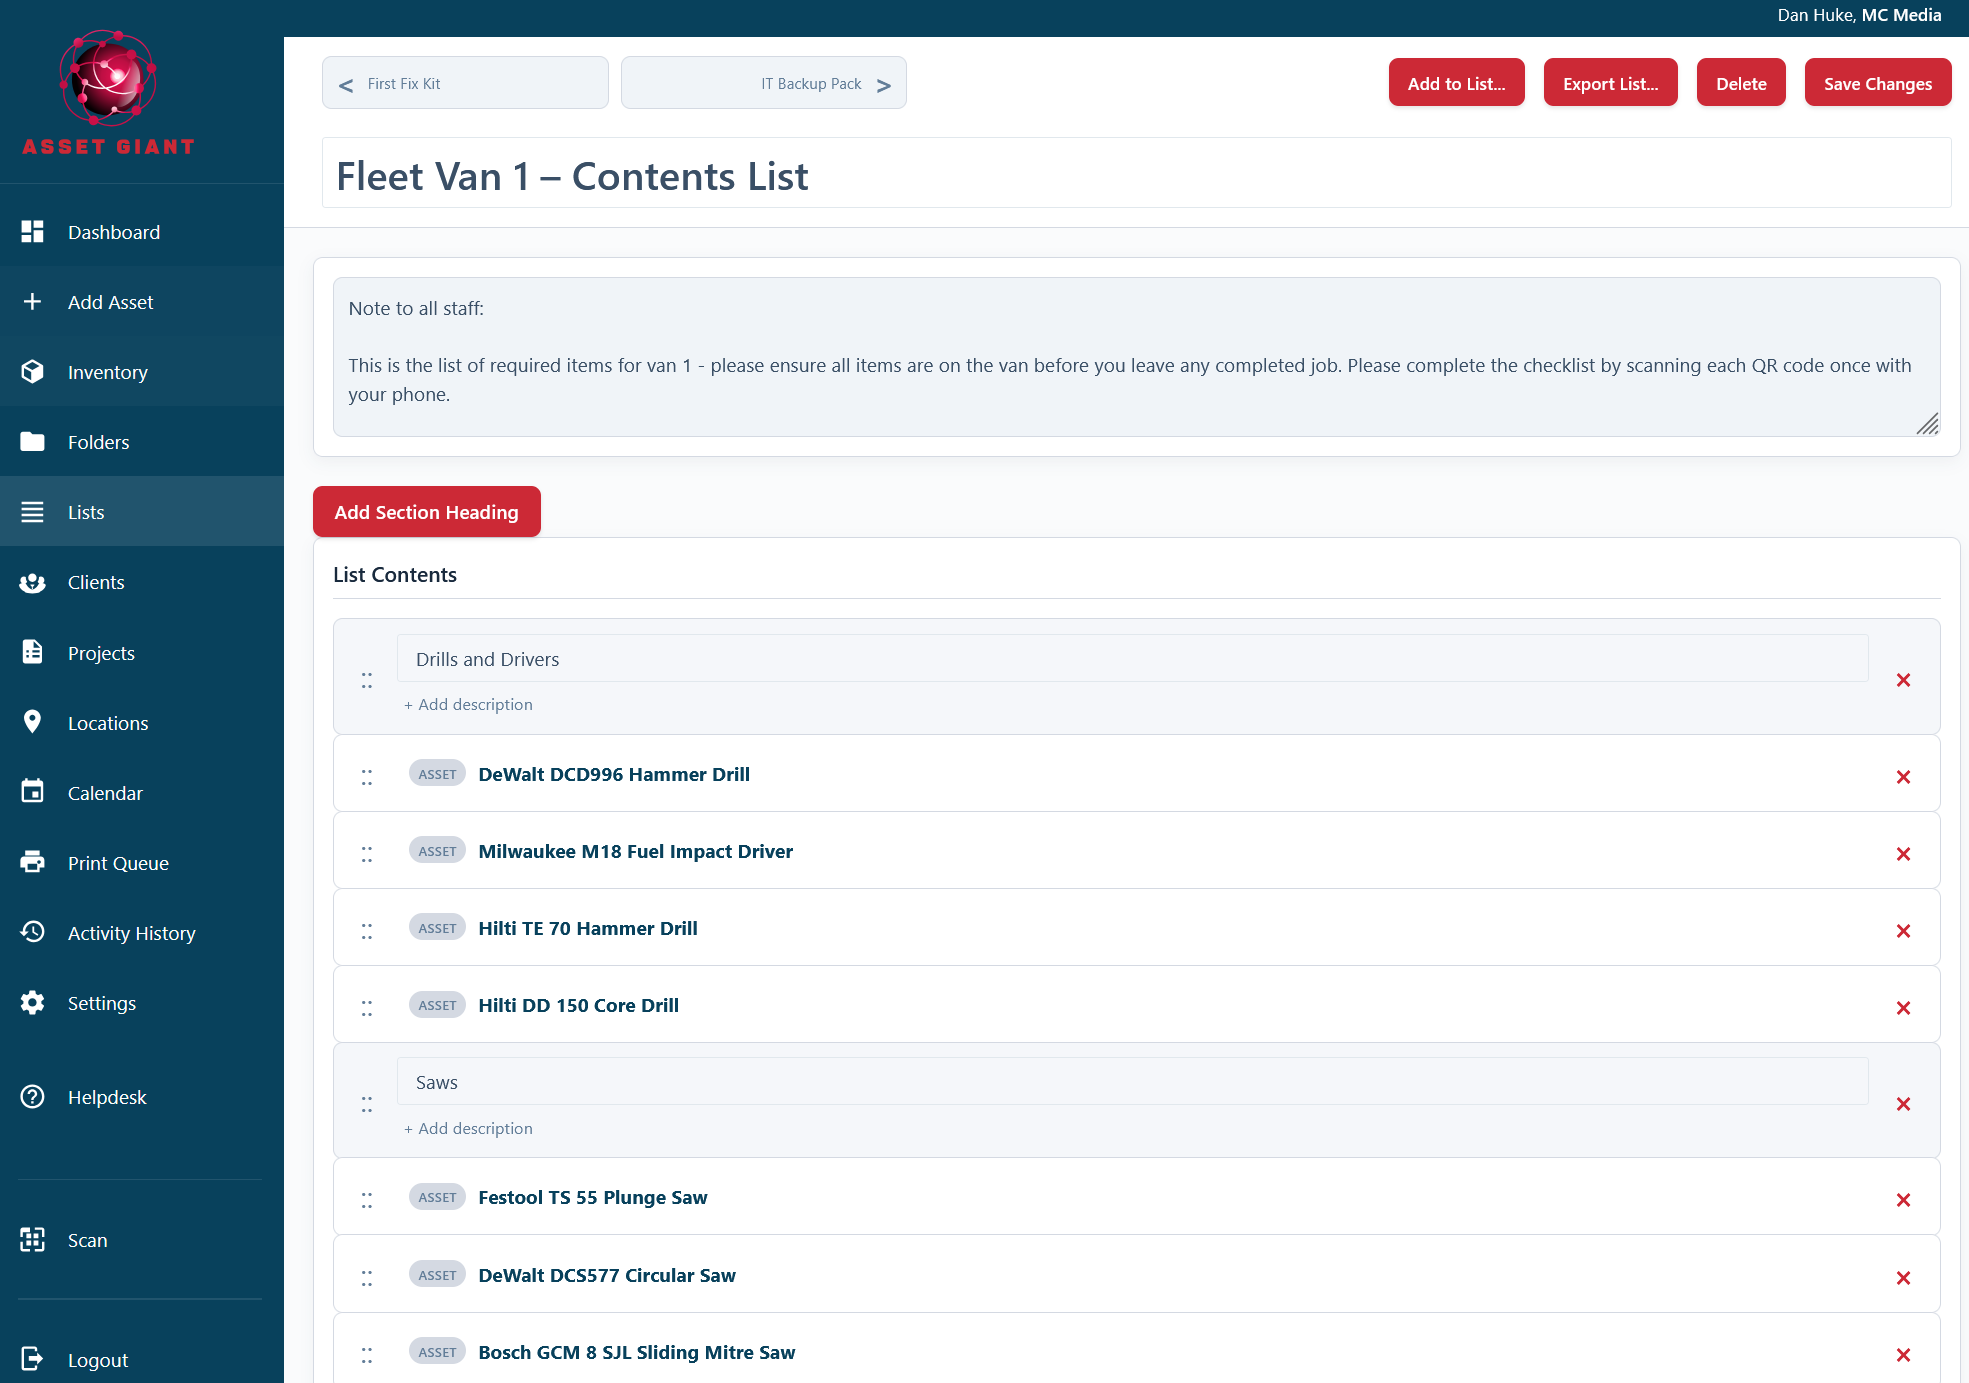The image size is (1969, 1383).
Task: Remove Bosch GCM 8 SJL Mitre Saw
Action: 1903,1355
